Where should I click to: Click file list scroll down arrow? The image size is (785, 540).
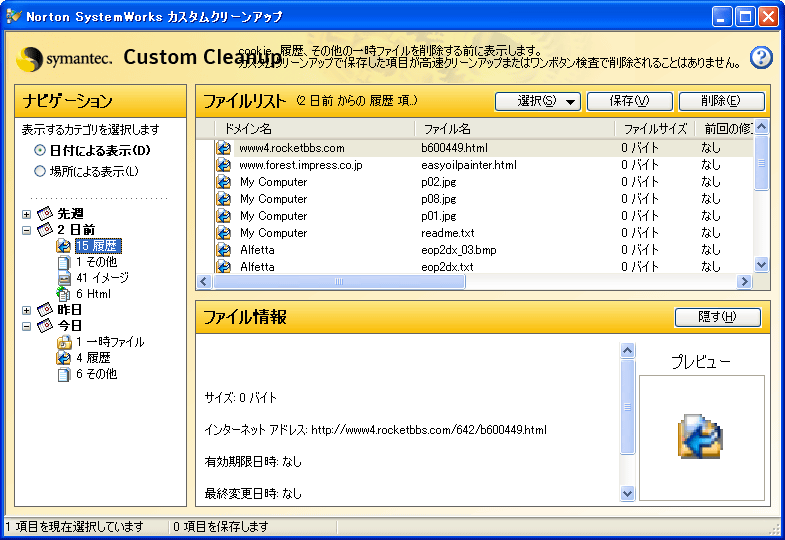(x=761, y=265)
